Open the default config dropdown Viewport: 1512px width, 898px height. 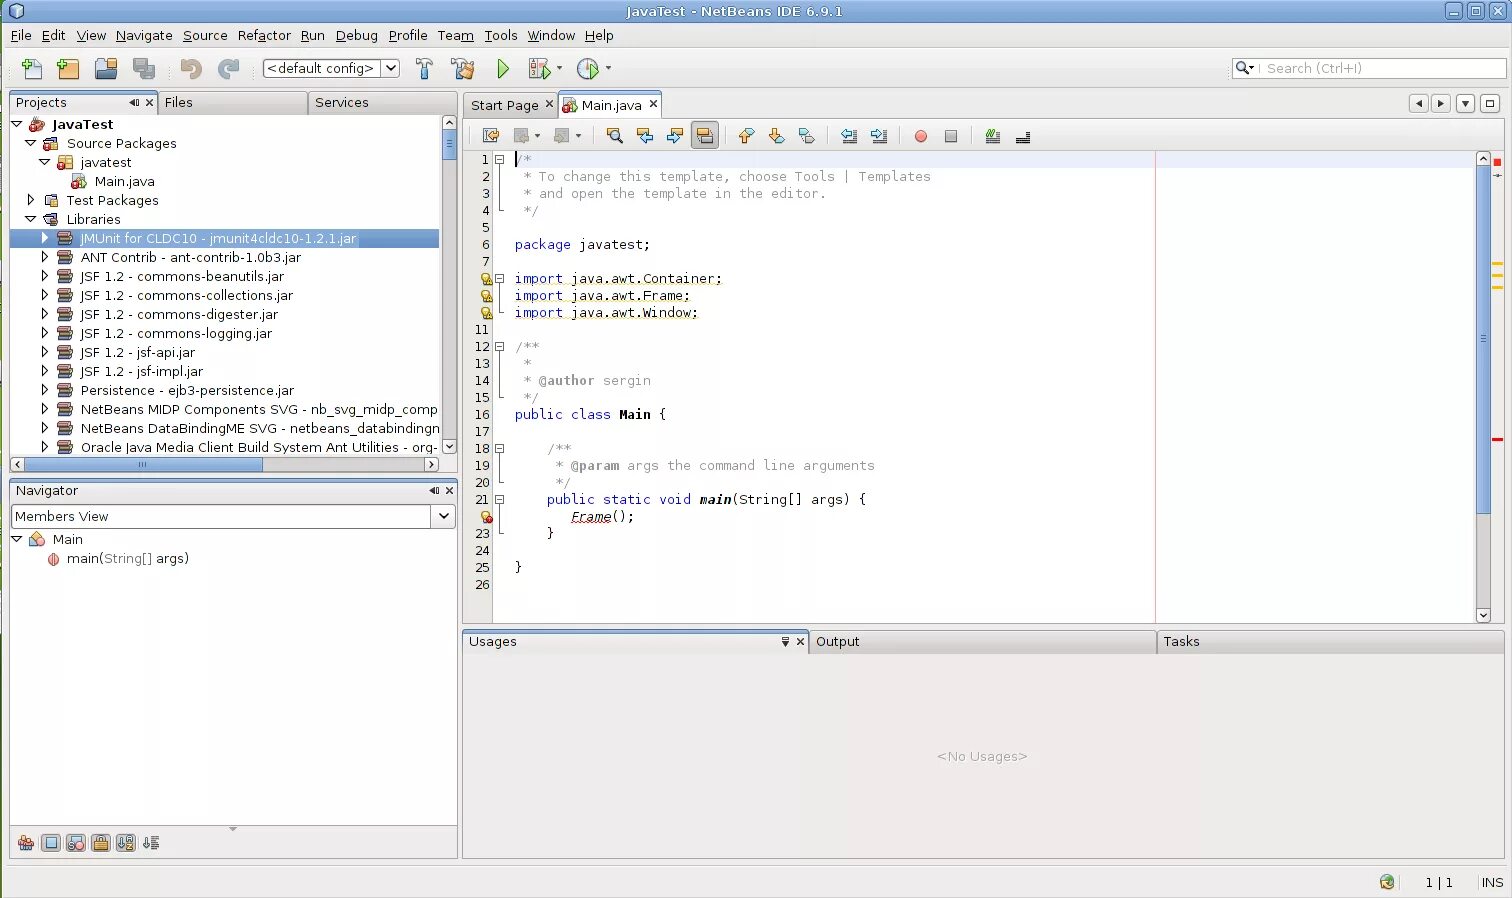click(391, 69)
